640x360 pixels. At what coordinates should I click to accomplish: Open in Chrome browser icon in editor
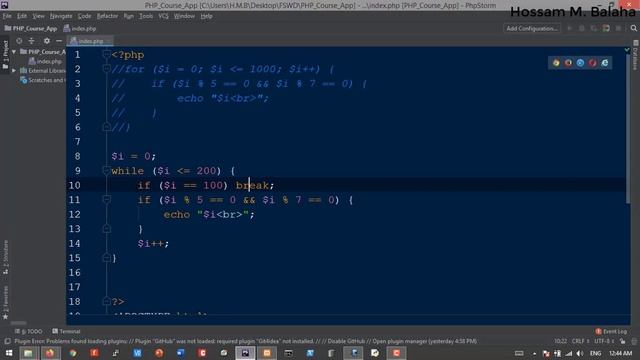556,63
